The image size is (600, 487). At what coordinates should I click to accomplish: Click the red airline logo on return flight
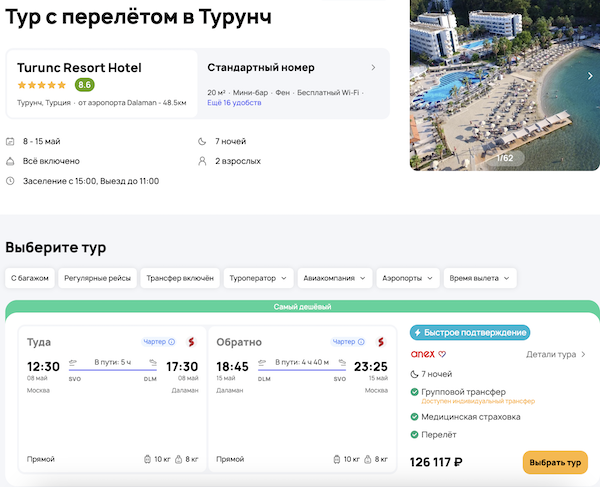379,342
